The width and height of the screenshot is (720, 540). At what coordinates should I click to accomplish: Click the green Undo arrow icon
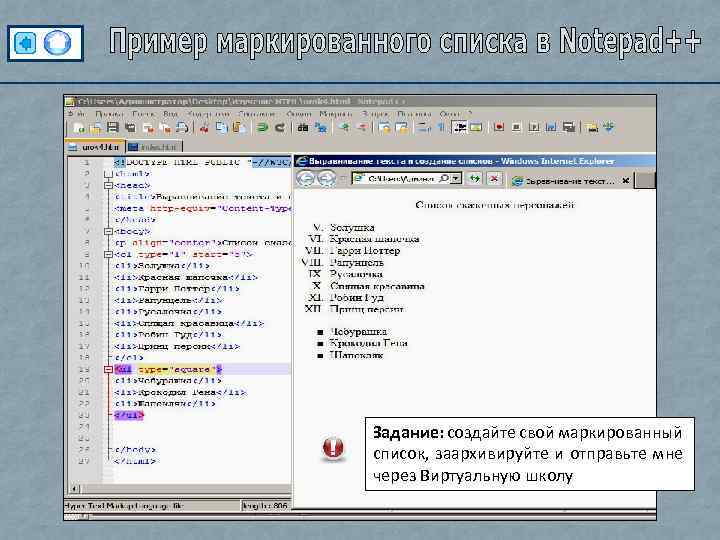(x=263, y=128)
